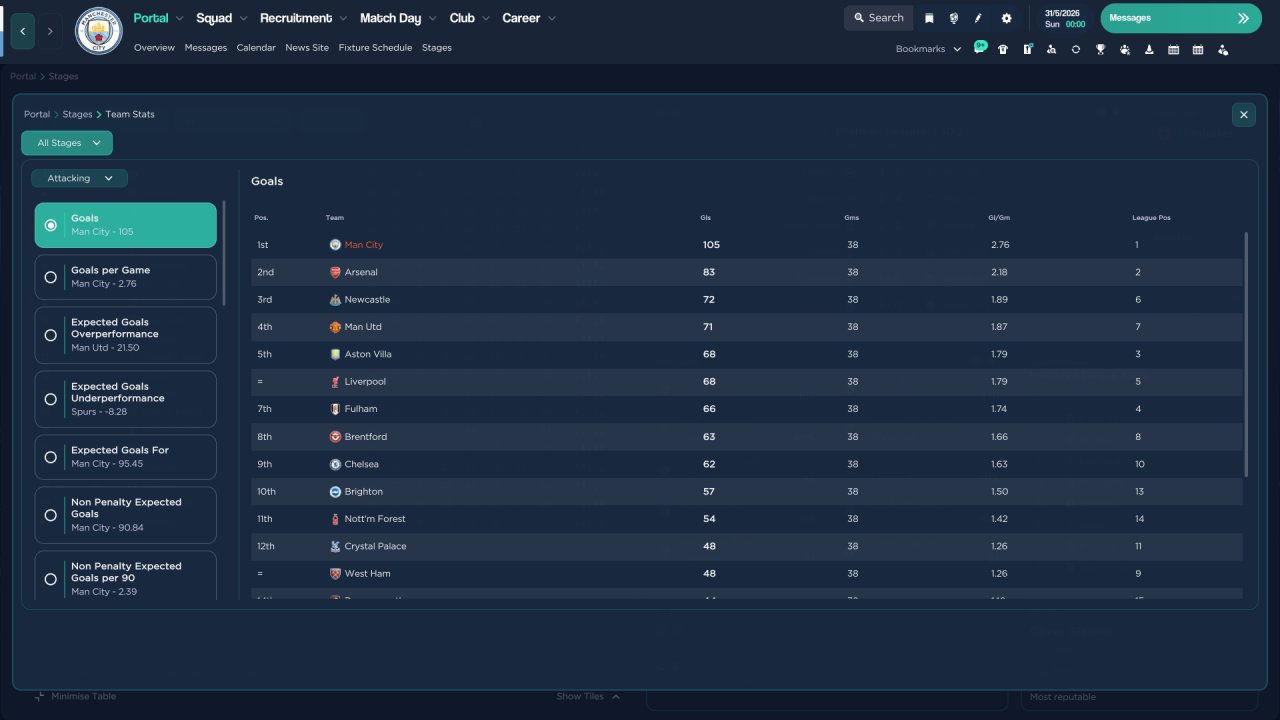
Task: Open the Messages tab under Portal
Action: point(206,48)
